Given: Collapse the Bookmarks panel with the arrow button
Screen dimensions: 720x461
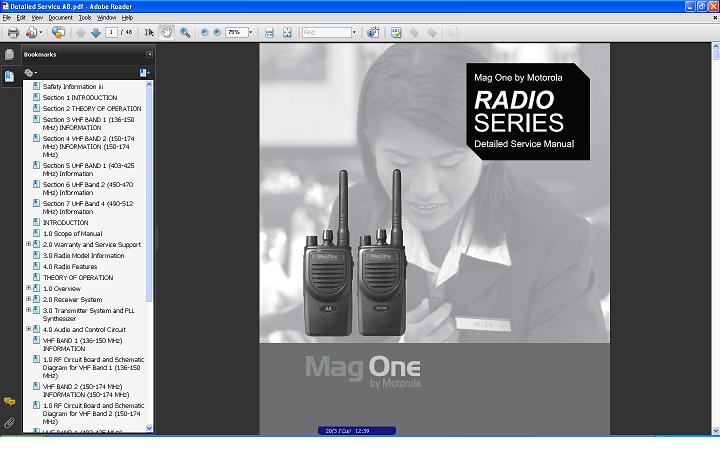Looking at the screenshot, I should pyautogui.click(x=149, y=54).
